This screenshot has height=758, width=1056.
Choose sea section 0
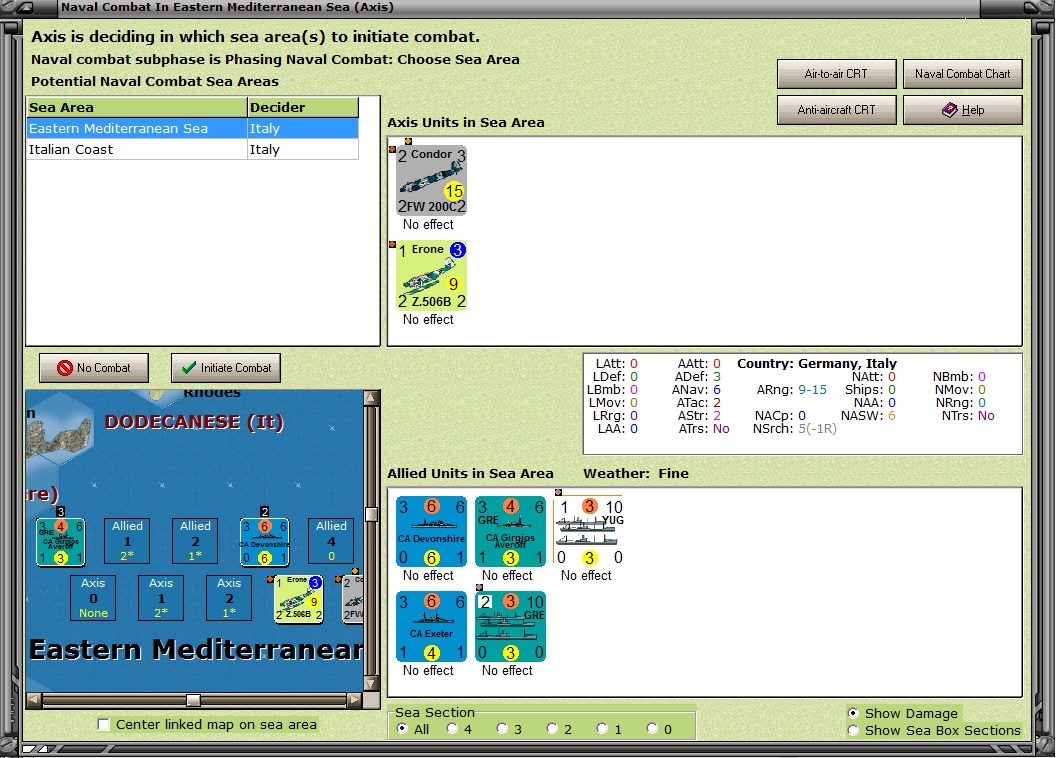[652, 728]
